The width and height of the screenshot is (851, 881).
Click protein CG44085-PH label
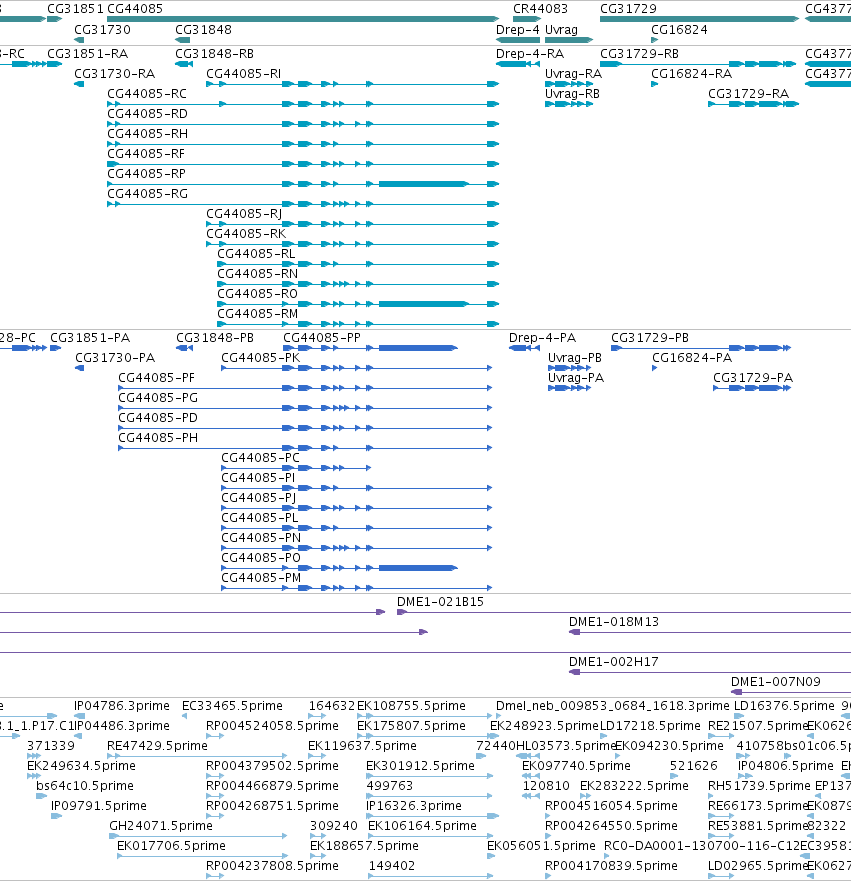point(158,438)
